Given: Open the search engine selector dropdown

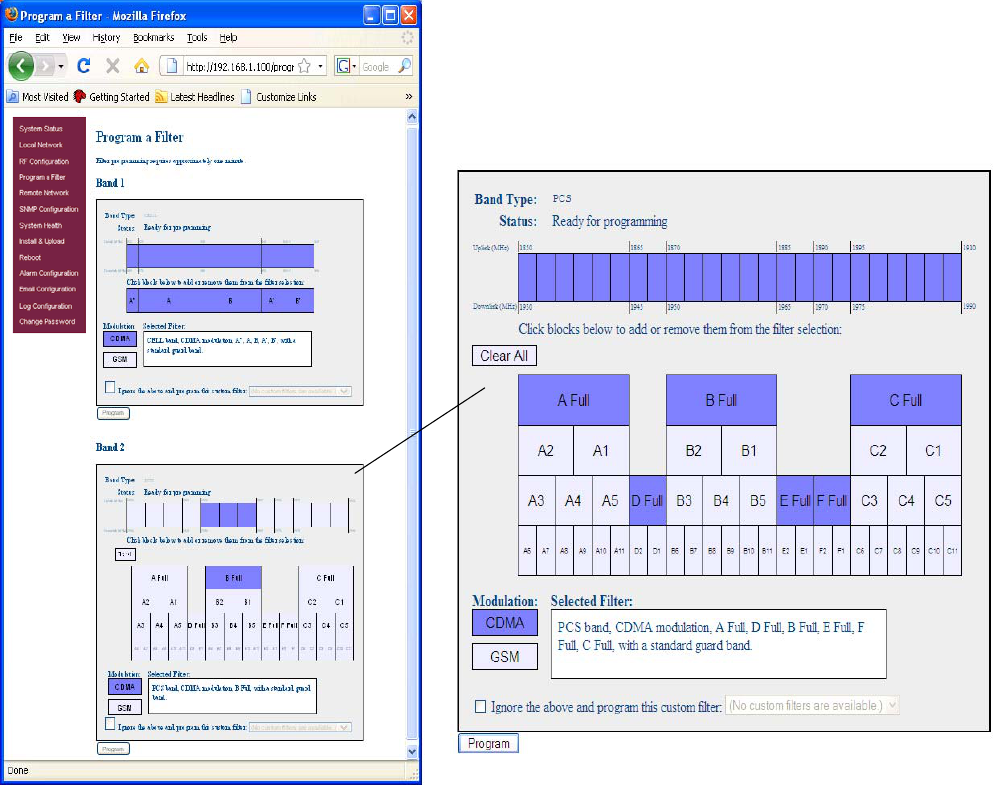Looking at the screenshot, I should tap(346, 66).
